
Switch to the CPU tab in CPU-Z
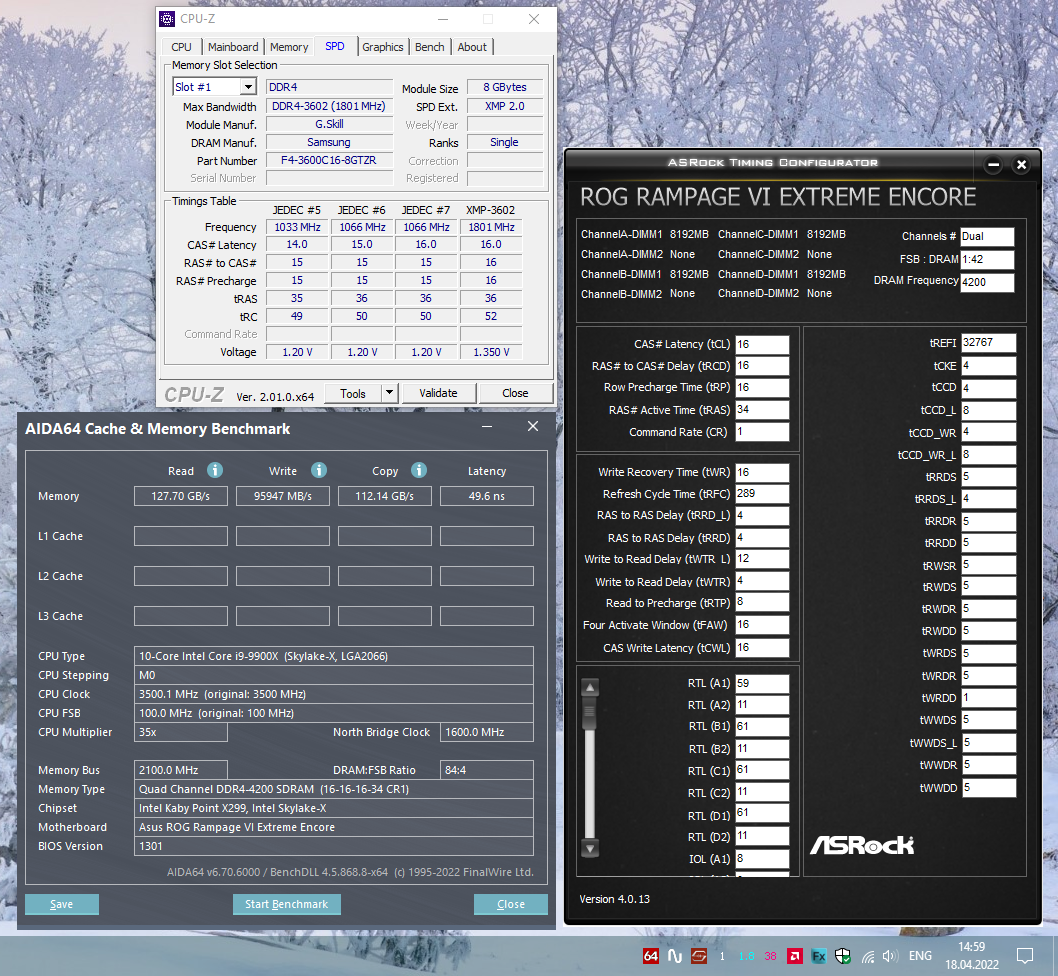tap(182, 47)
